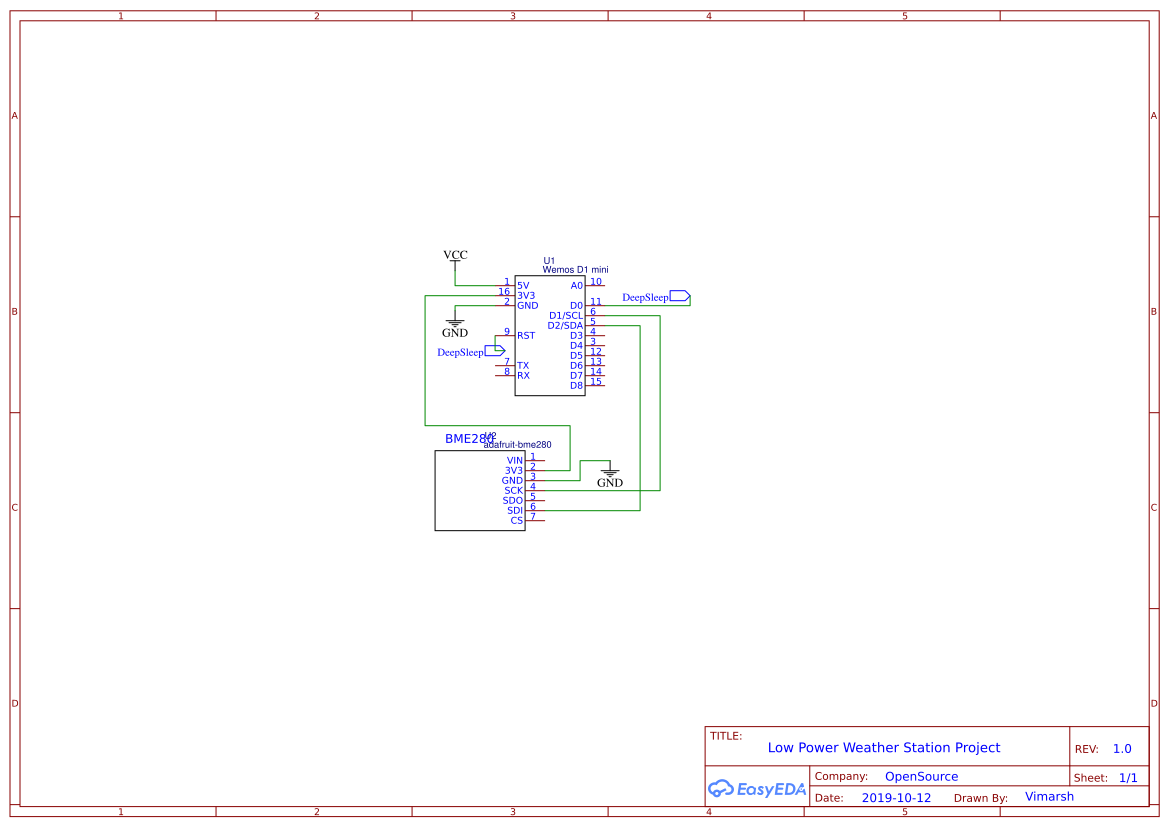Select the CS pin label
Screen dimensions: 1170x827
click(x=517, y=521)
